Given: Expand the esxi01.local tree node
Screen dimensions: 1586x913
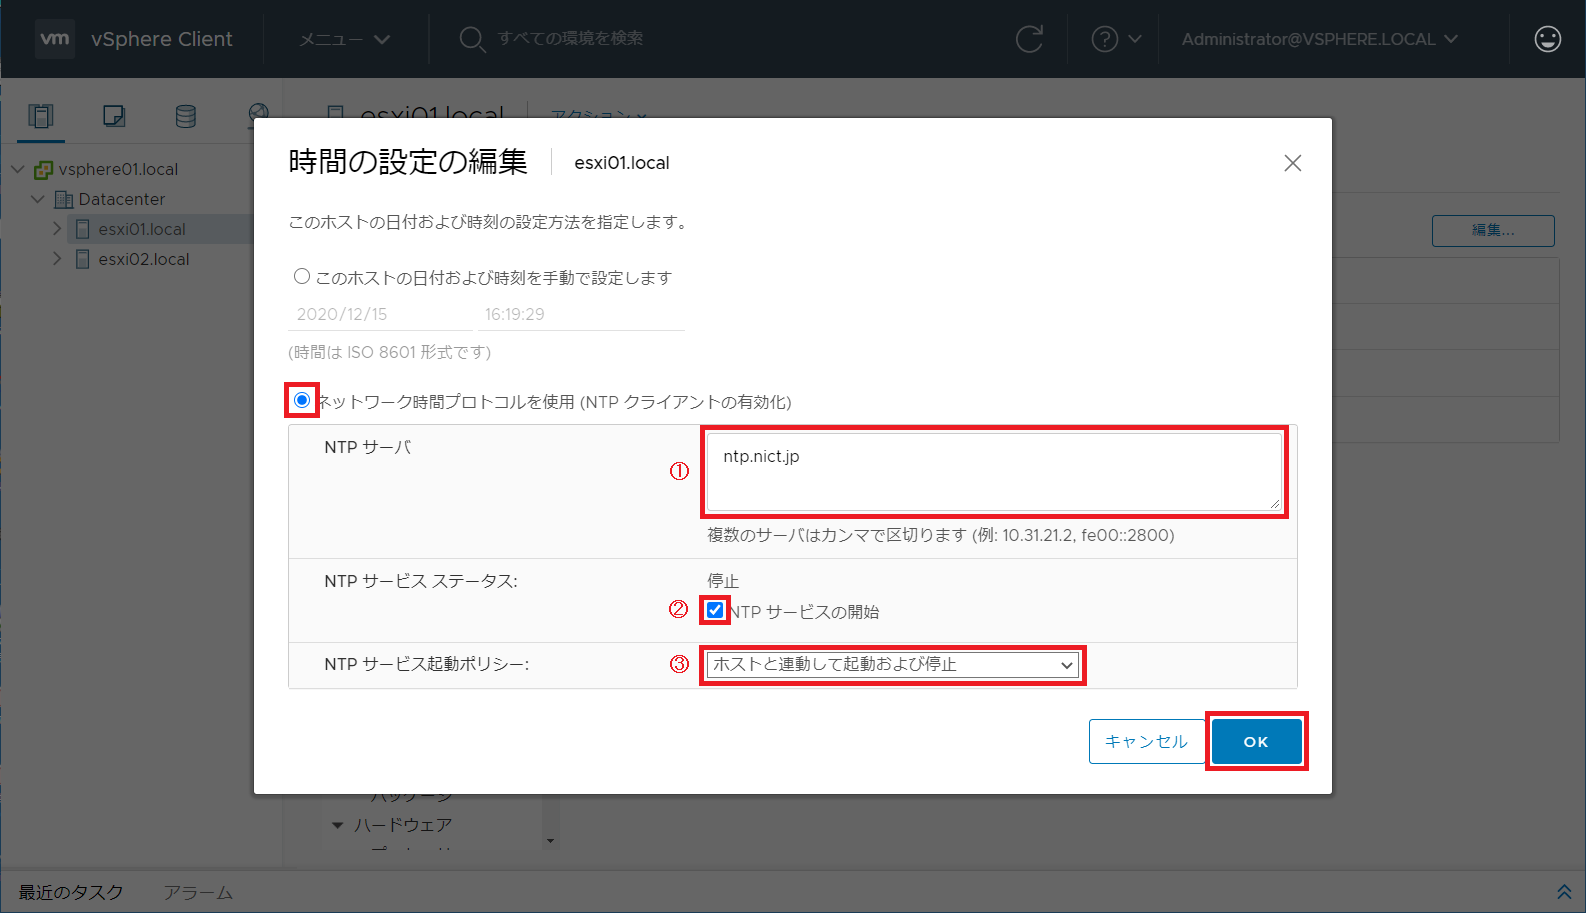Looking at the screenshot, I should [x=57, y=229].
